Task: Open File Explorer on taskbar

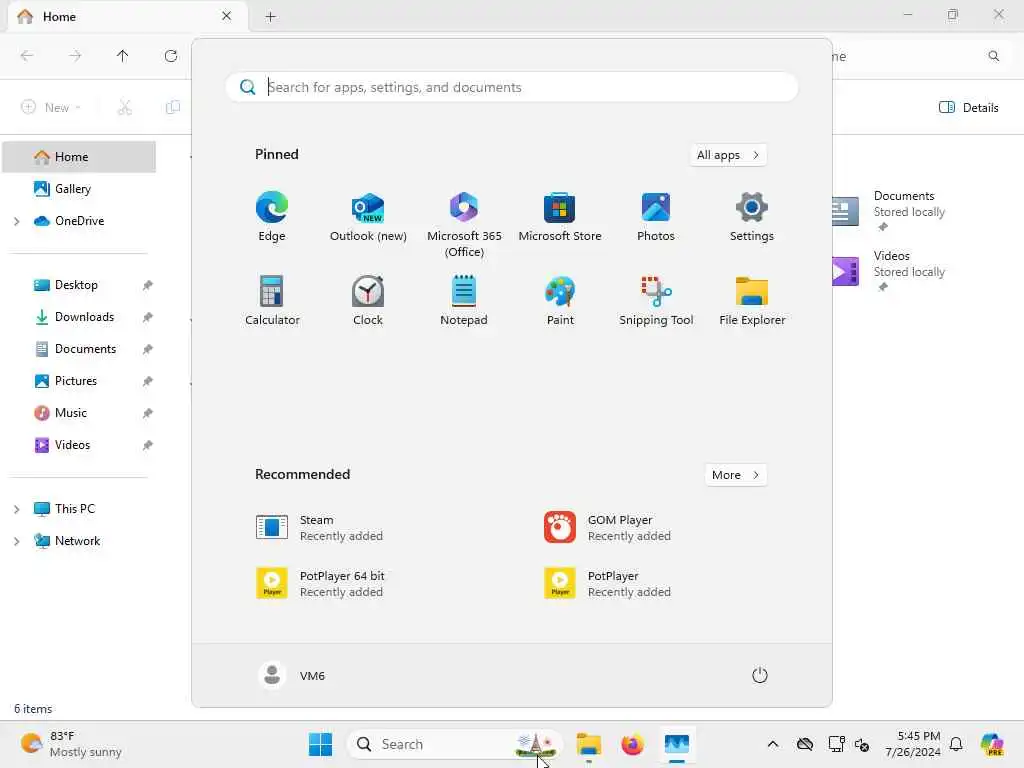Action: pyautogui.click(x=588, y=744)
